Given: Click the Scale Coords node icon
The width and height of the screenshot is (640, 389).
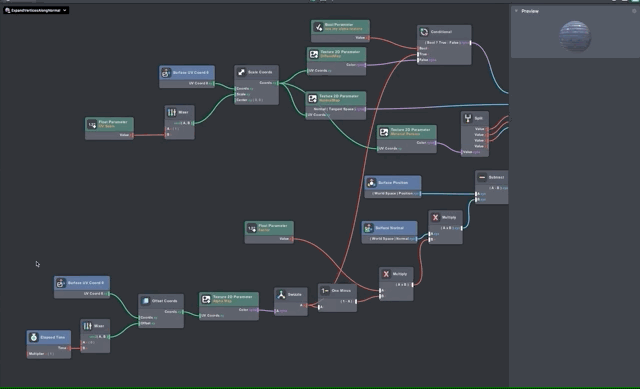Looking at the screenshot, I should pyautogui.click(x=241, y=72).
